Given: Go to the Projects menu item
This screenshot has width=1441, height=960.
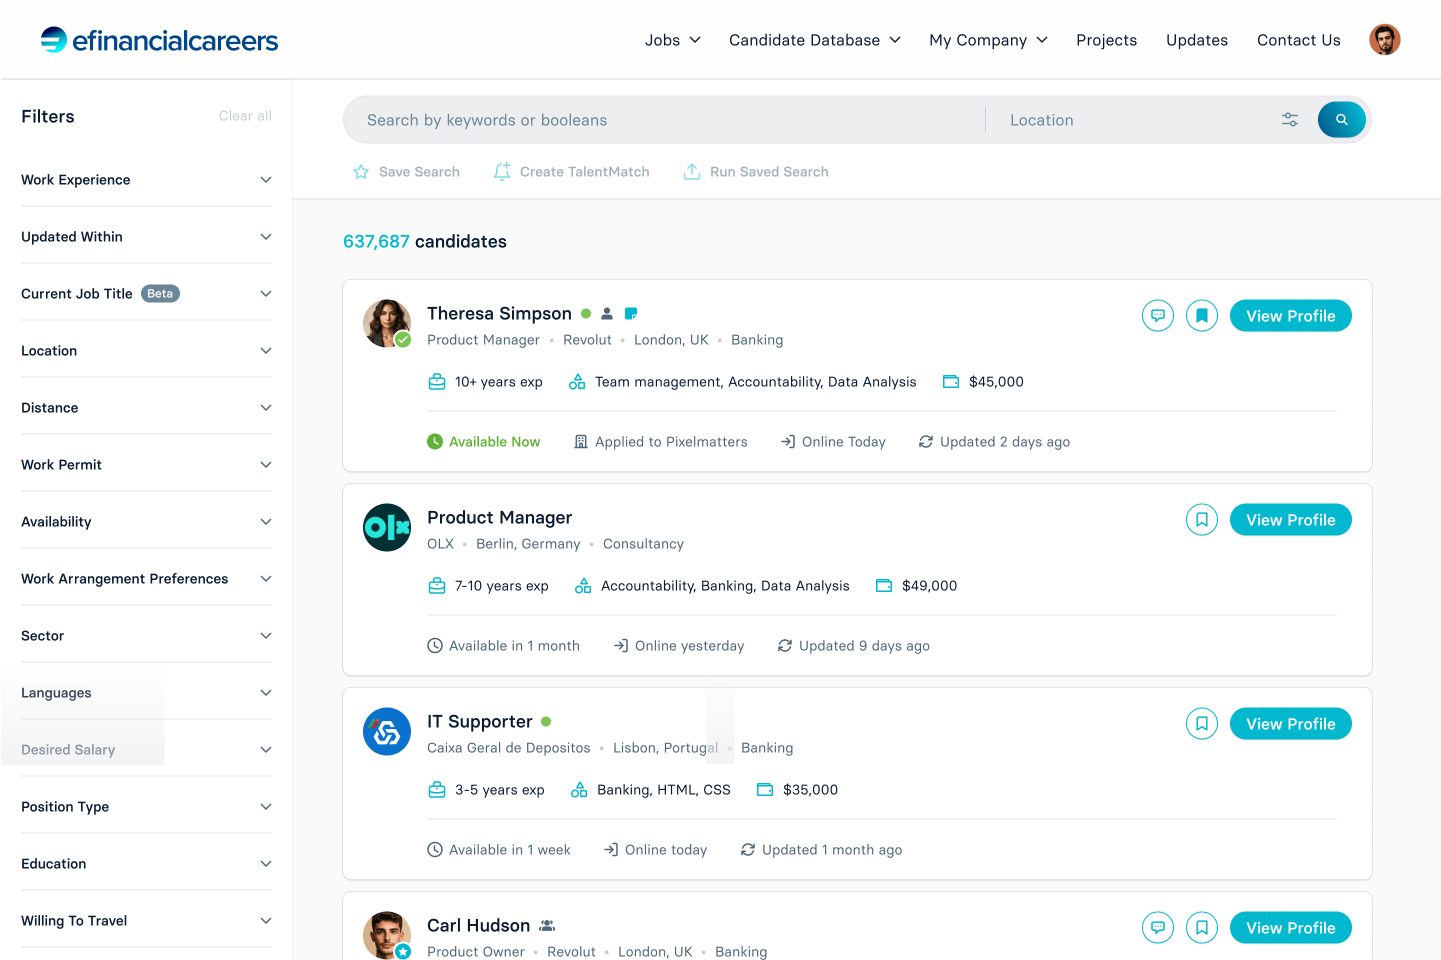Looking at the screenshot, I should pyautogui.click(x=1106, y=40).
